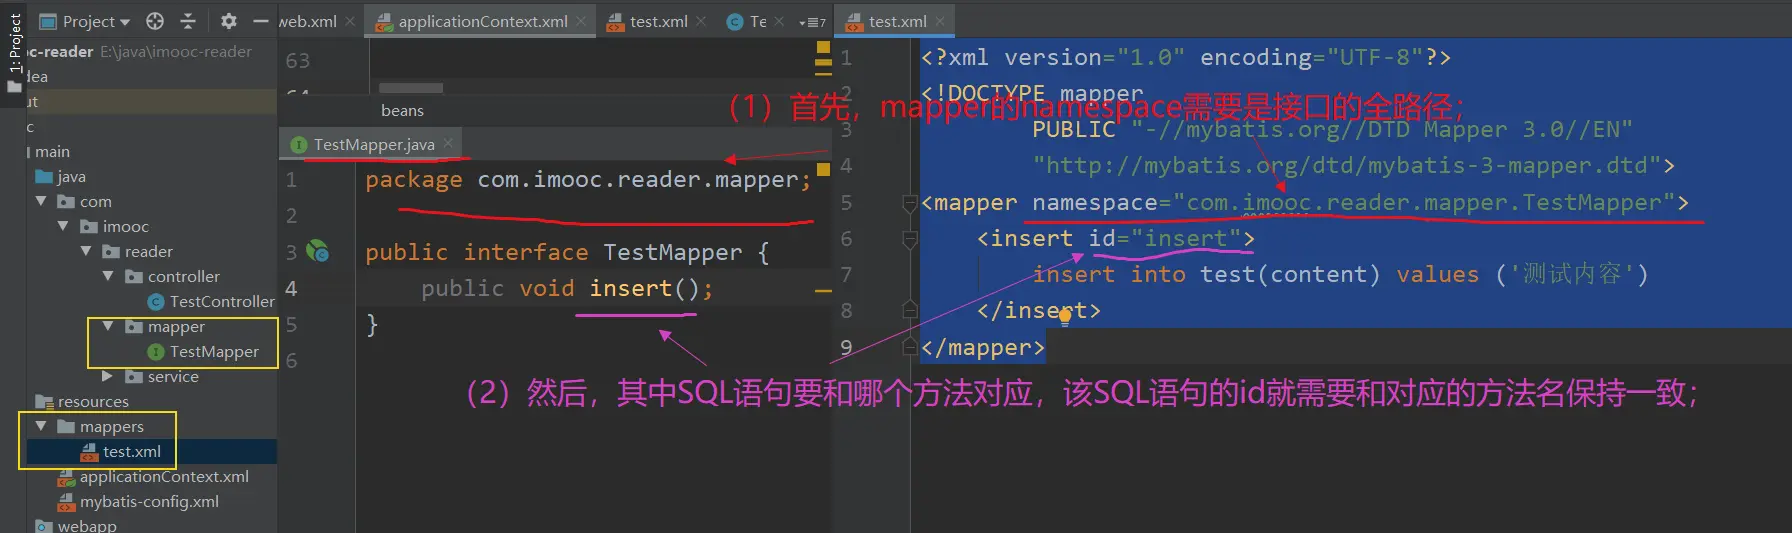This screenshot has height=533, width=1792.
Task: Click TestMapper interface name in code
Action: pyautogui.click(x=672, y=252)
